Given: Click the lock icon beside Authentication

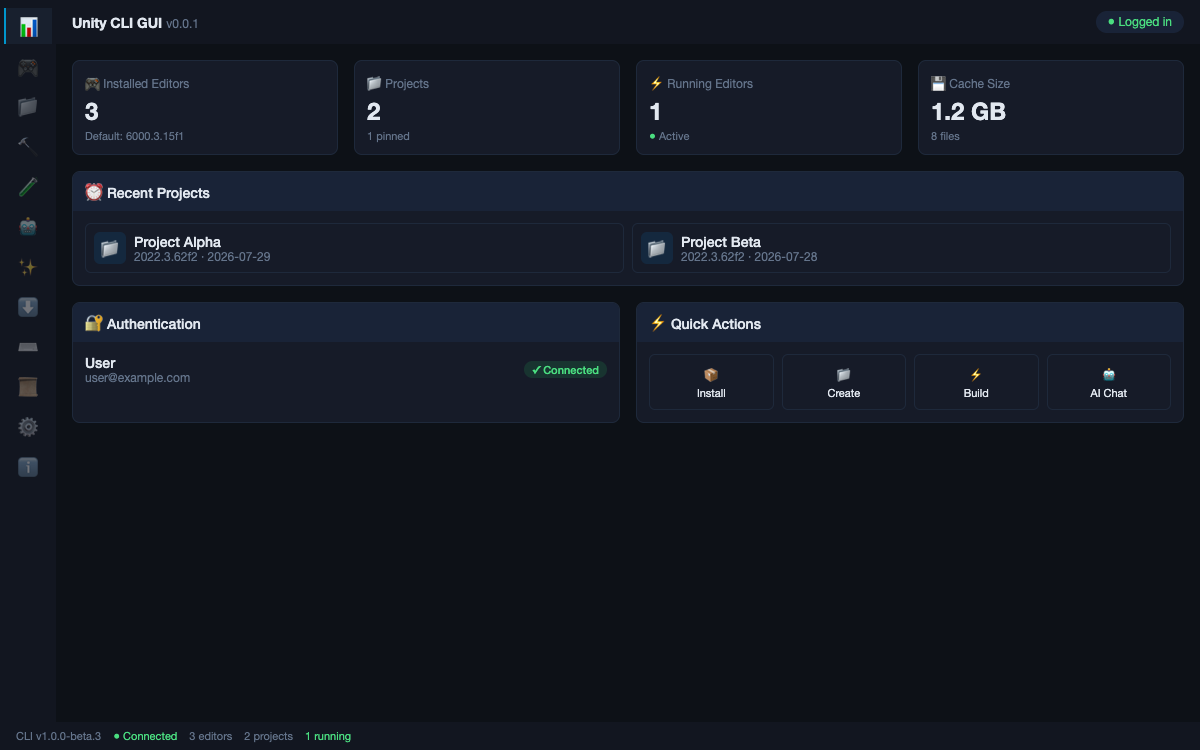Looking at the screenshot, I should coord(94,323).
